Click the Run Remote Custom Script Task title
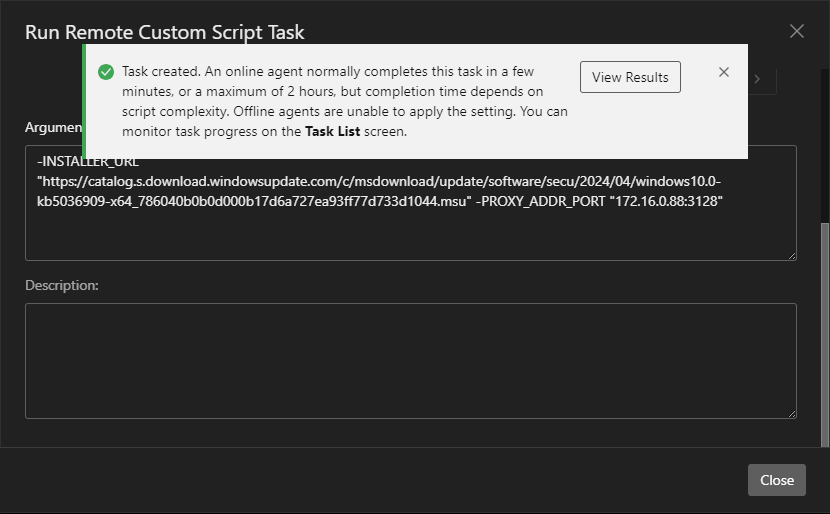 165,32
